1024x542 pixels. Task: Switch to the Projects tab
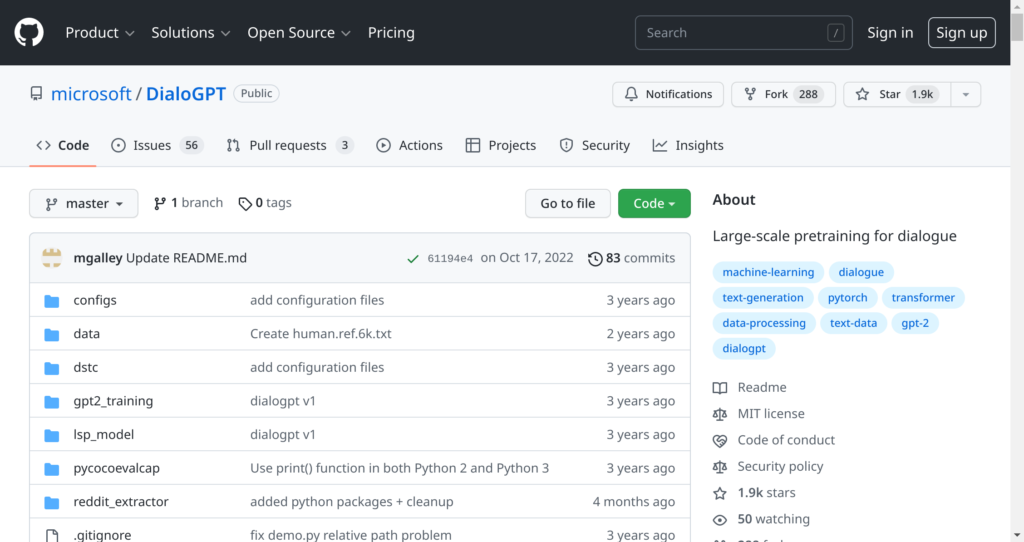(x=501, y=146)
